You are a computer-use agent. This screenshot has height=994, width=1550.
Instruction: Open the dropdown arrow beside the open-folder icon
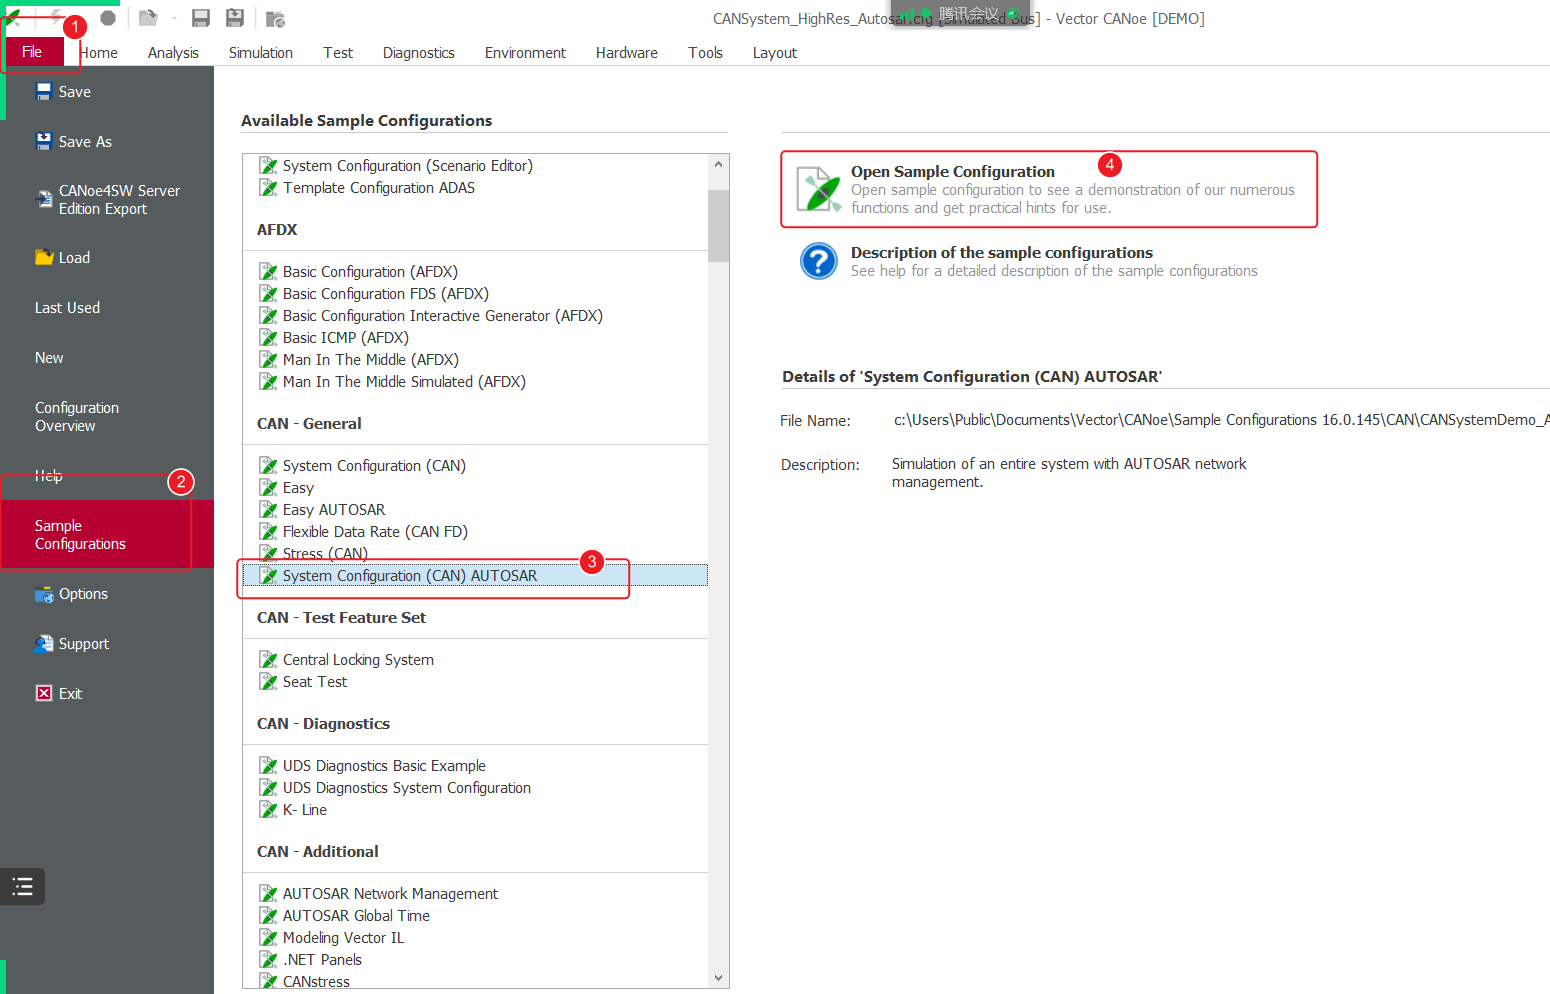tap(174, 18)
